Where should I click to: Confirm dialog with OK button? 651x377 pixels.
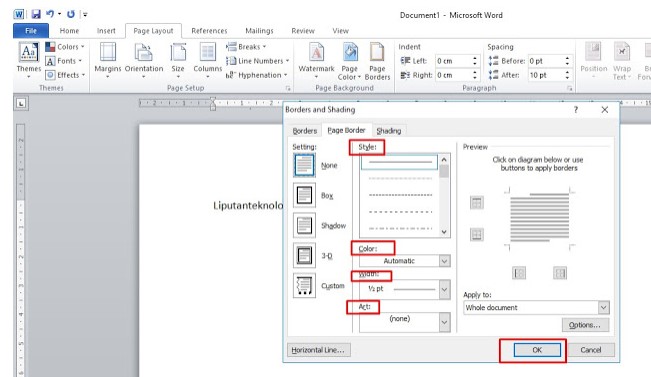point(537,350)
